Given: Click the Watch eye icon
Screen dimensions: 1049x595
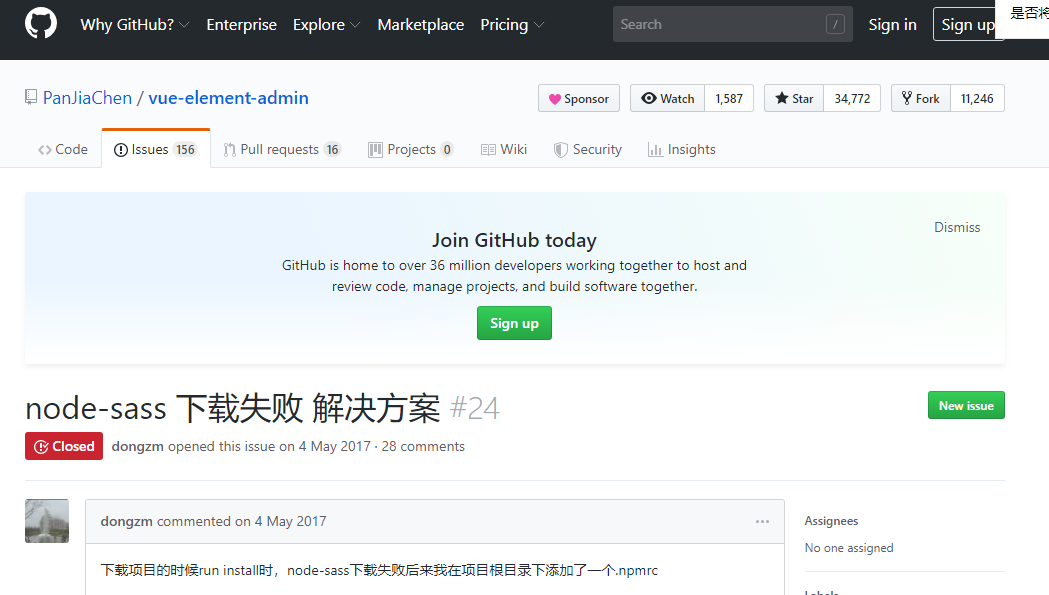Looking at the screenshot, I should (x=649, y=98).
